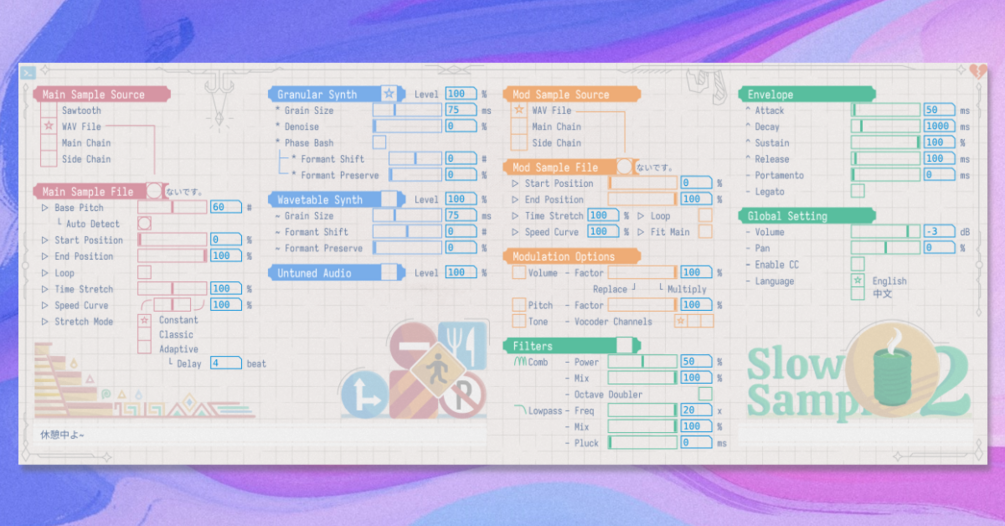Screen dimensions: 1005x526
Task: Adjust the Envelope Attack slider
Action: [x=886, y=110]
